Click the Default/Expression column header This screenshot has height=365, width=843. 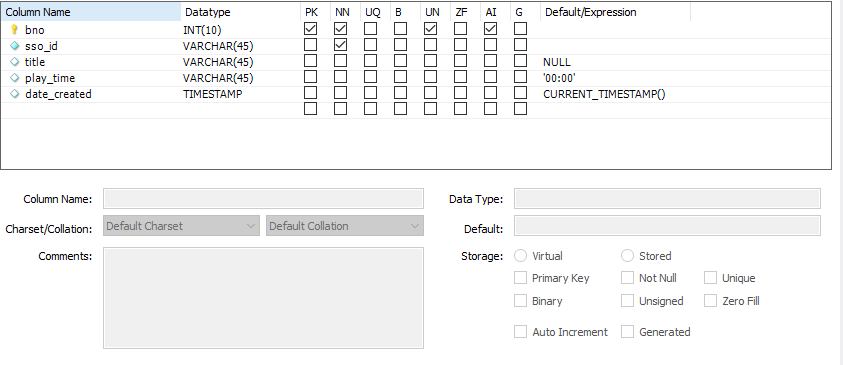(616, 12)
